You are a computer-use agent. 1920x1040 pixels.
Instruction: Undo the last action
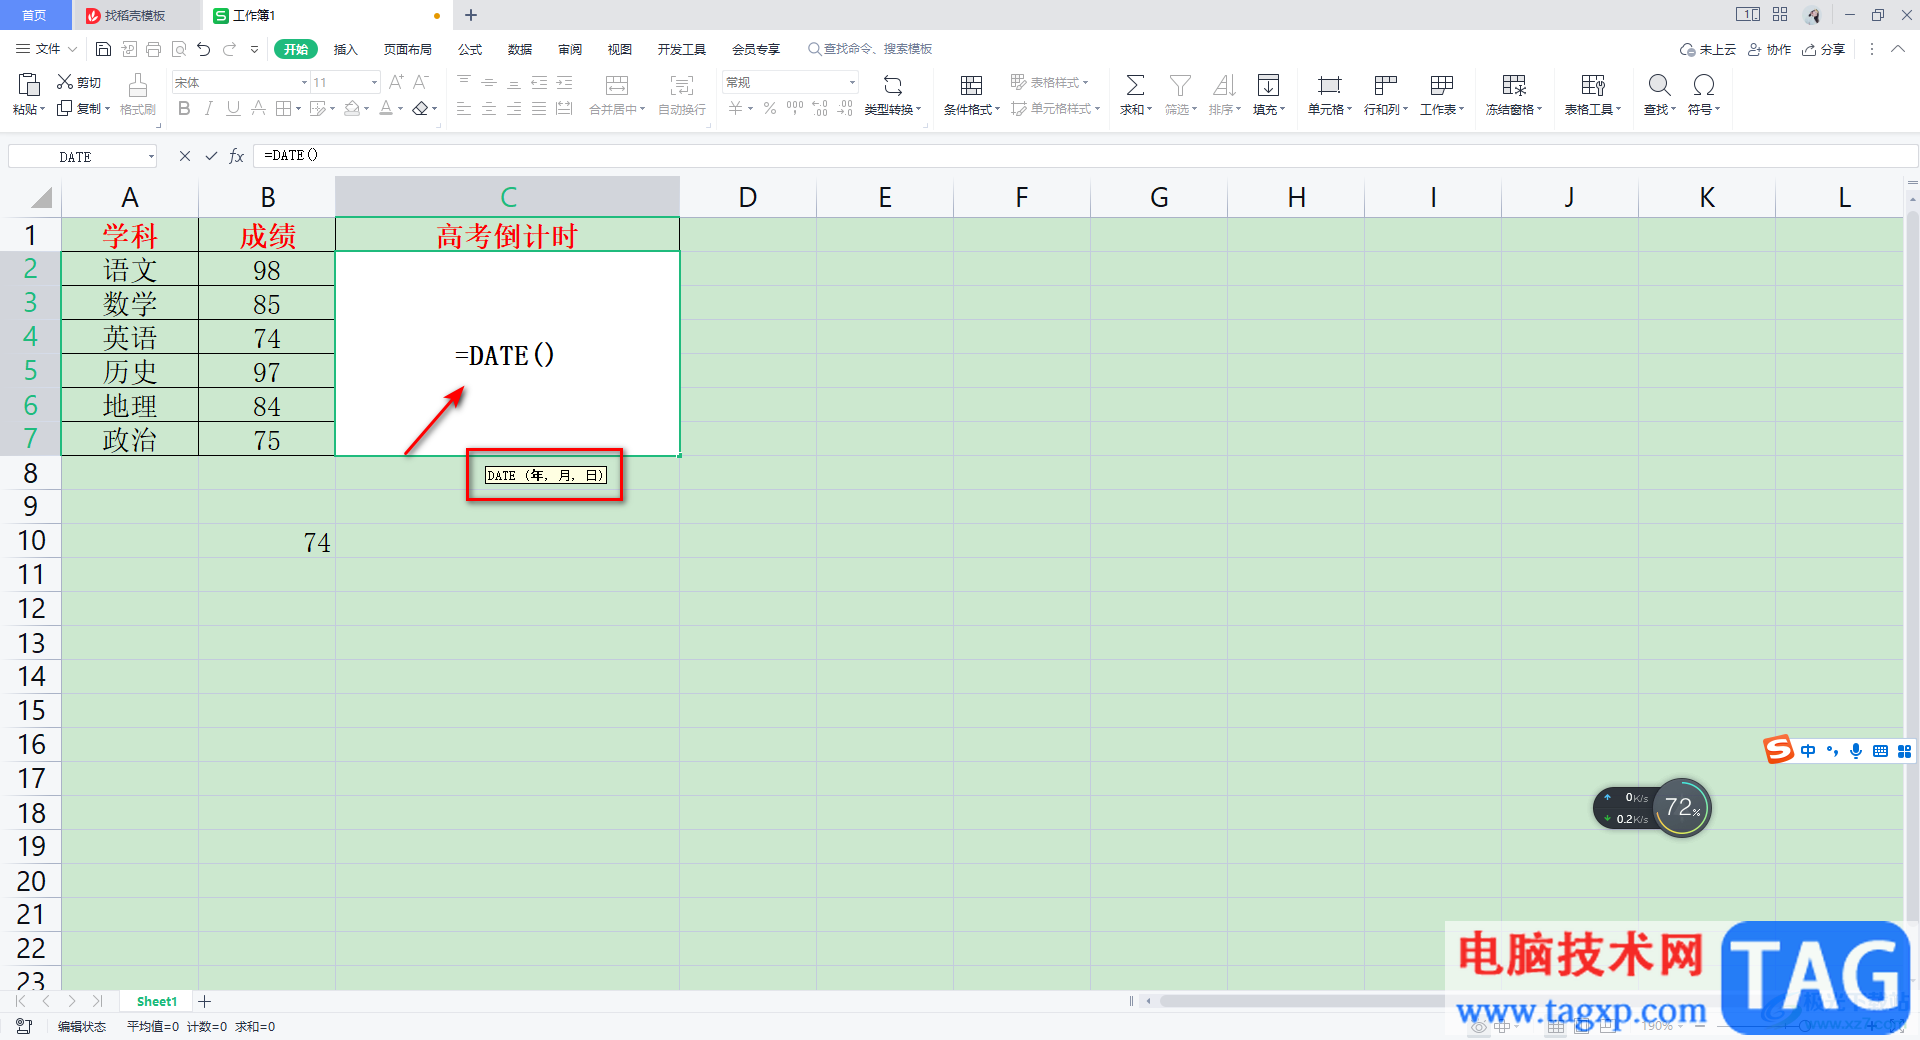coord(204,49)
